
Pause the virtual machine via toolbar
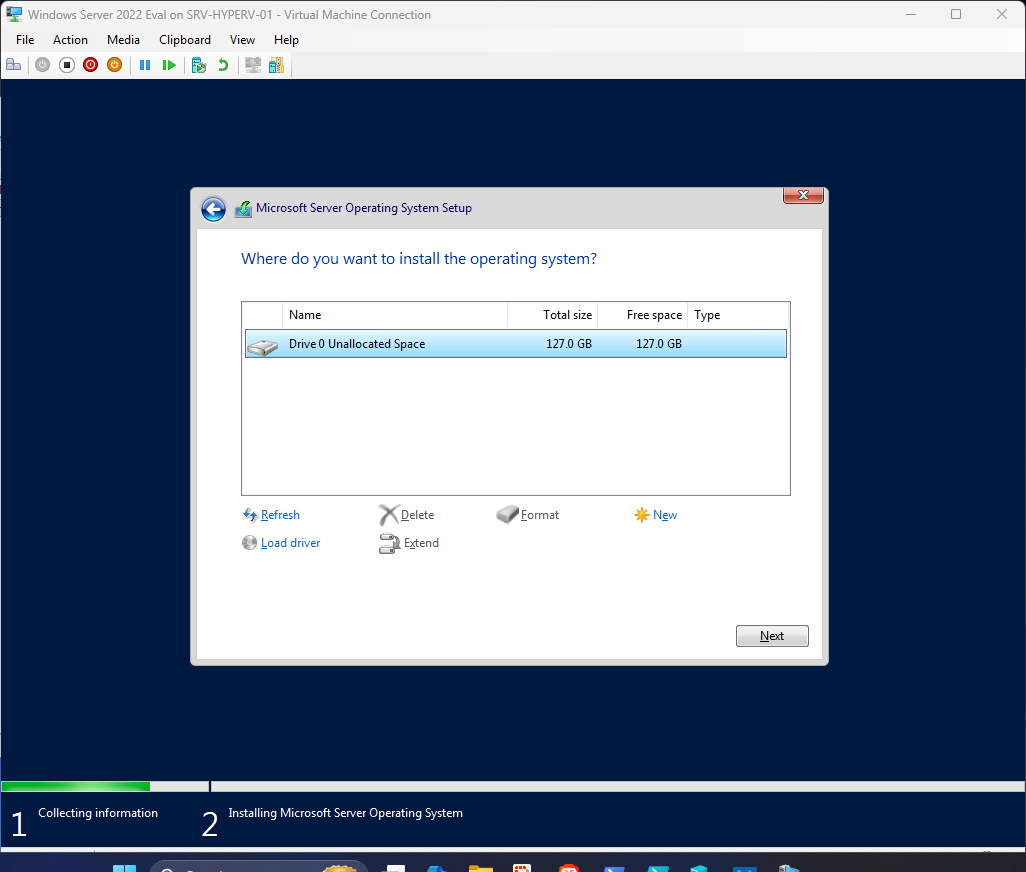coord(145,64)
